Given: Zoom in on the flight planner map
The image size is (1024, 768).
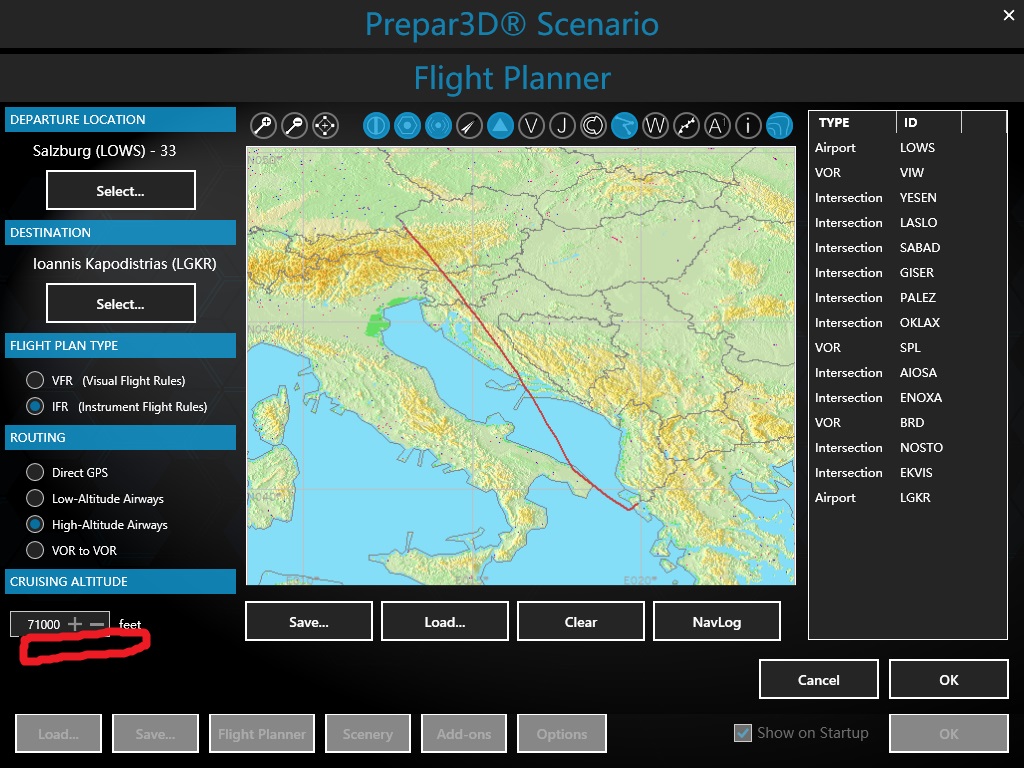Looking at the screenshot, I should click(263, 125).
